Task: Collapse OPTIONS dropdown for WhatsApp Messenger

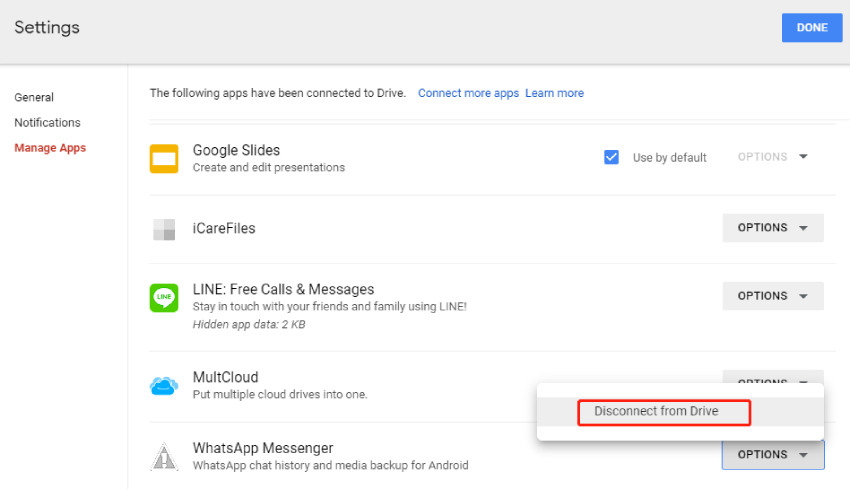Action: pyautogui.click(x=772, y=454)
